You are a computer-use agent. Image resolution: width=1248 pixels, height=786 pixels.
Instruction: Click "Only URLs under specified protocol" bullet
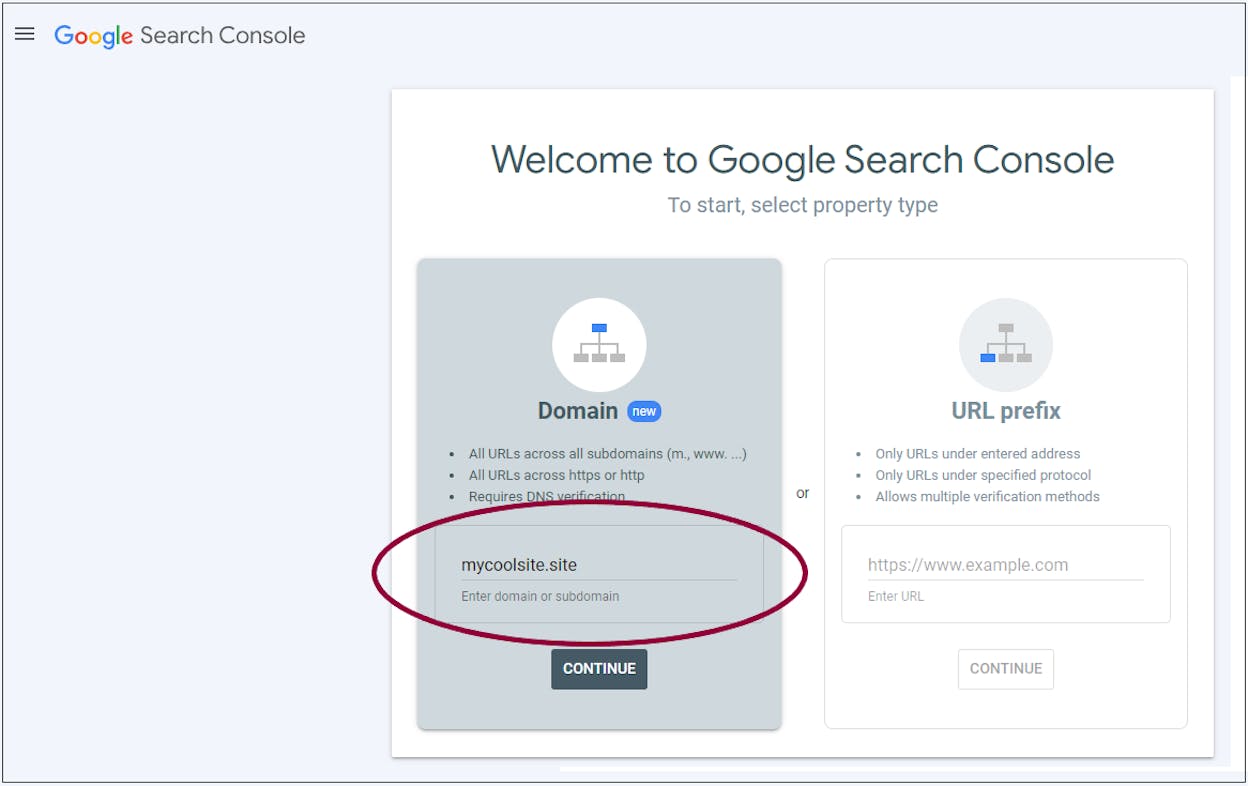point(983,475)
